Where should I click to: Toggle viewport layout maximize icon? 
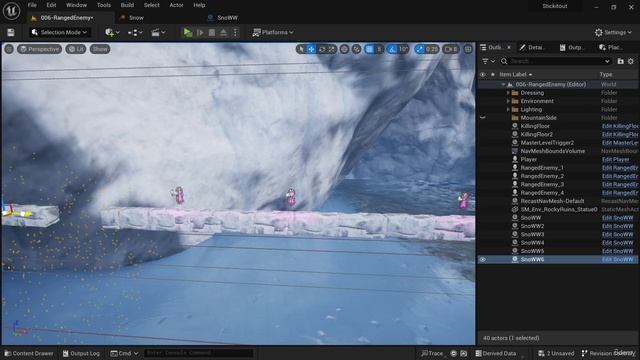pos(468,49)
